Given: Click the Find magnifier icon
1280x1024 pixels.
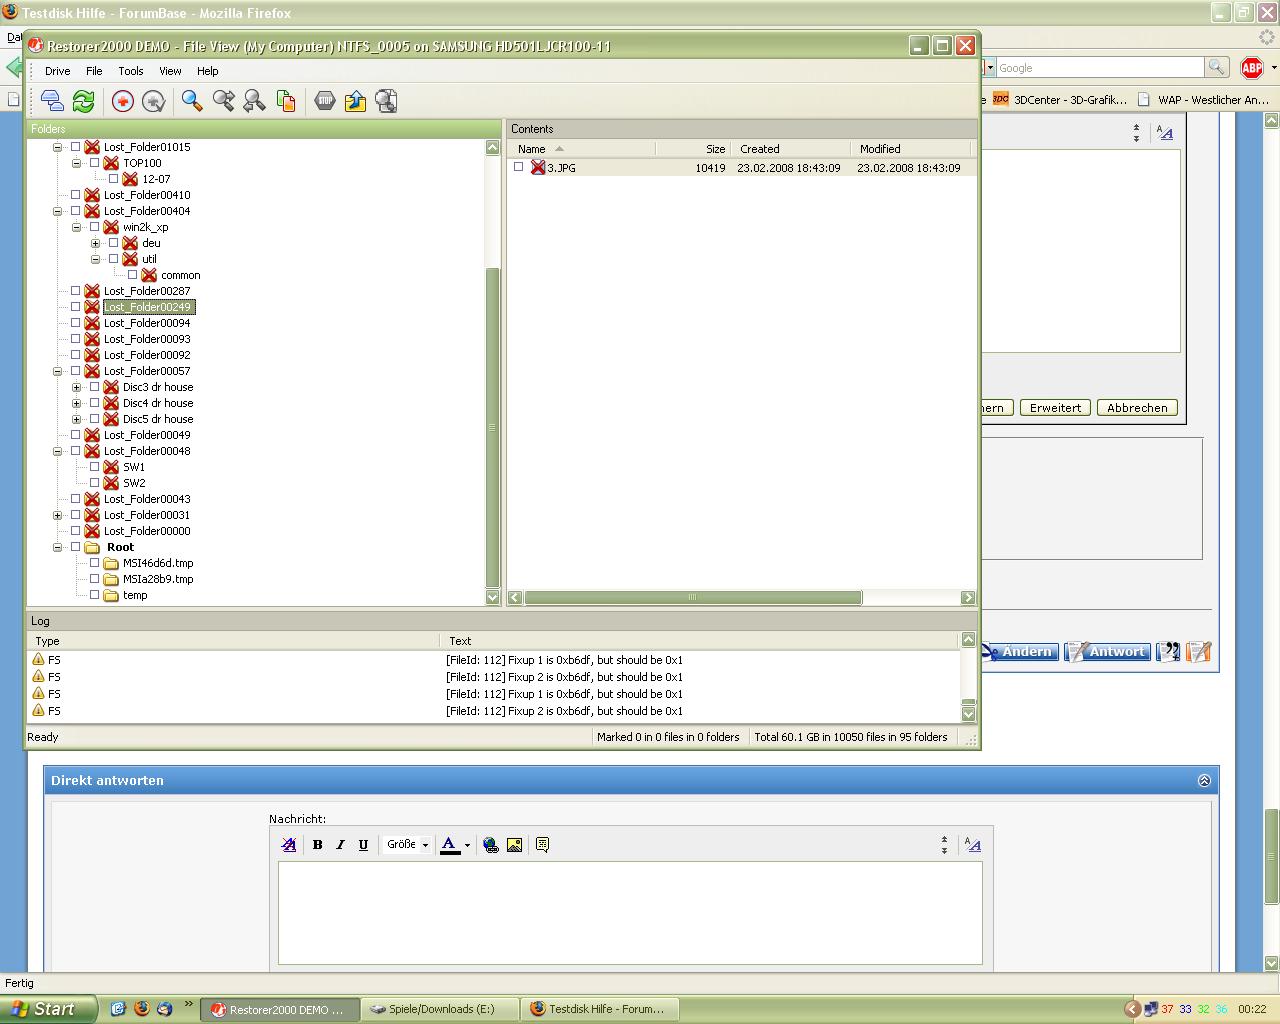Looking at the screenshot, I should (192, 101).
